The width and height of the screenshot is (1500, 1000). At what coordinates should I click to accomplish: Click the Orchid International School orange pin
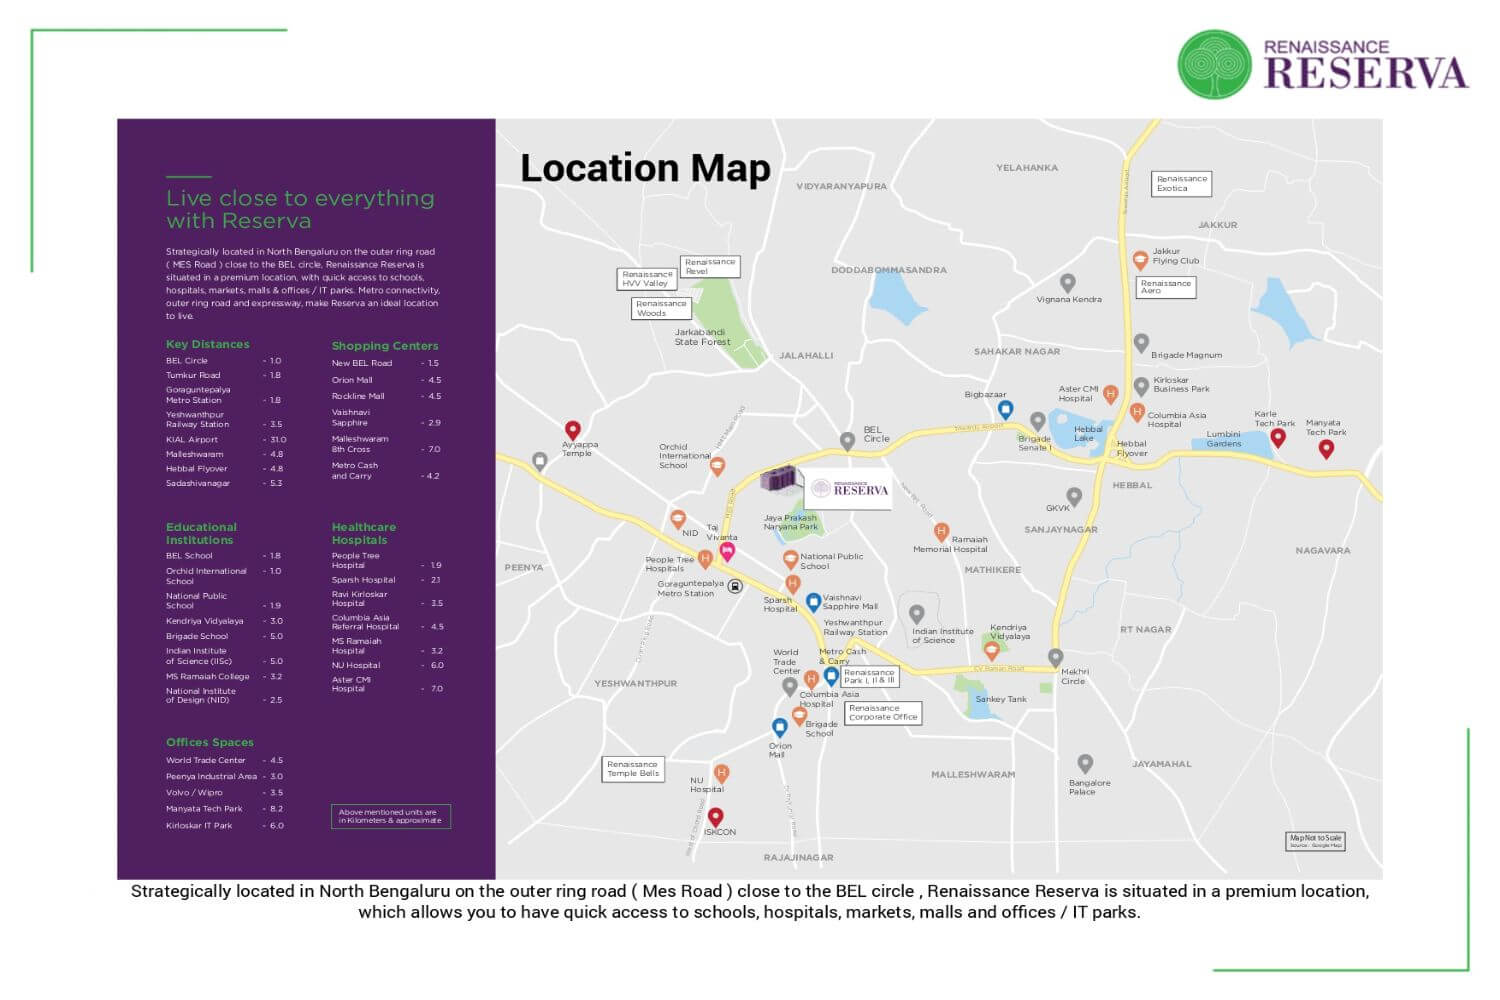click(717, 466)
